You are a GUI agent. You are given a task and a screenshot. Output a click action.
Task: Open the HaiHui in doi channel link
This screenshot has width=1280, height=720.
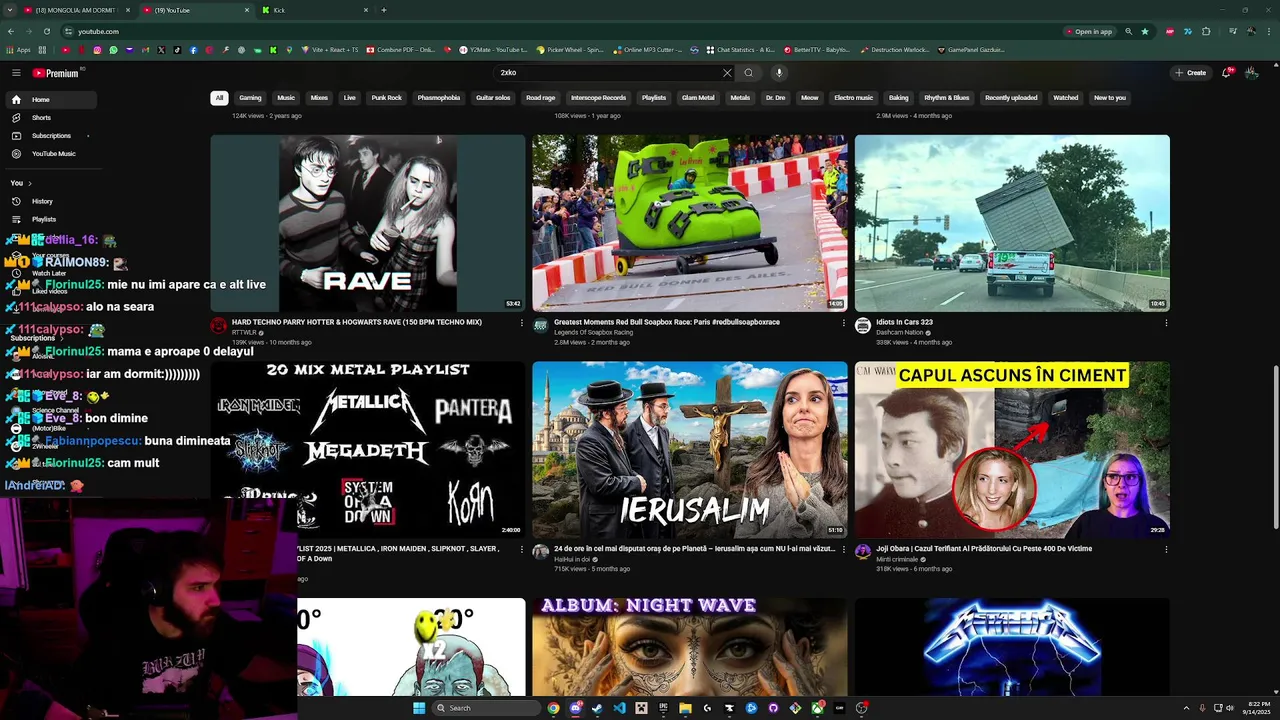click(573, 559)
